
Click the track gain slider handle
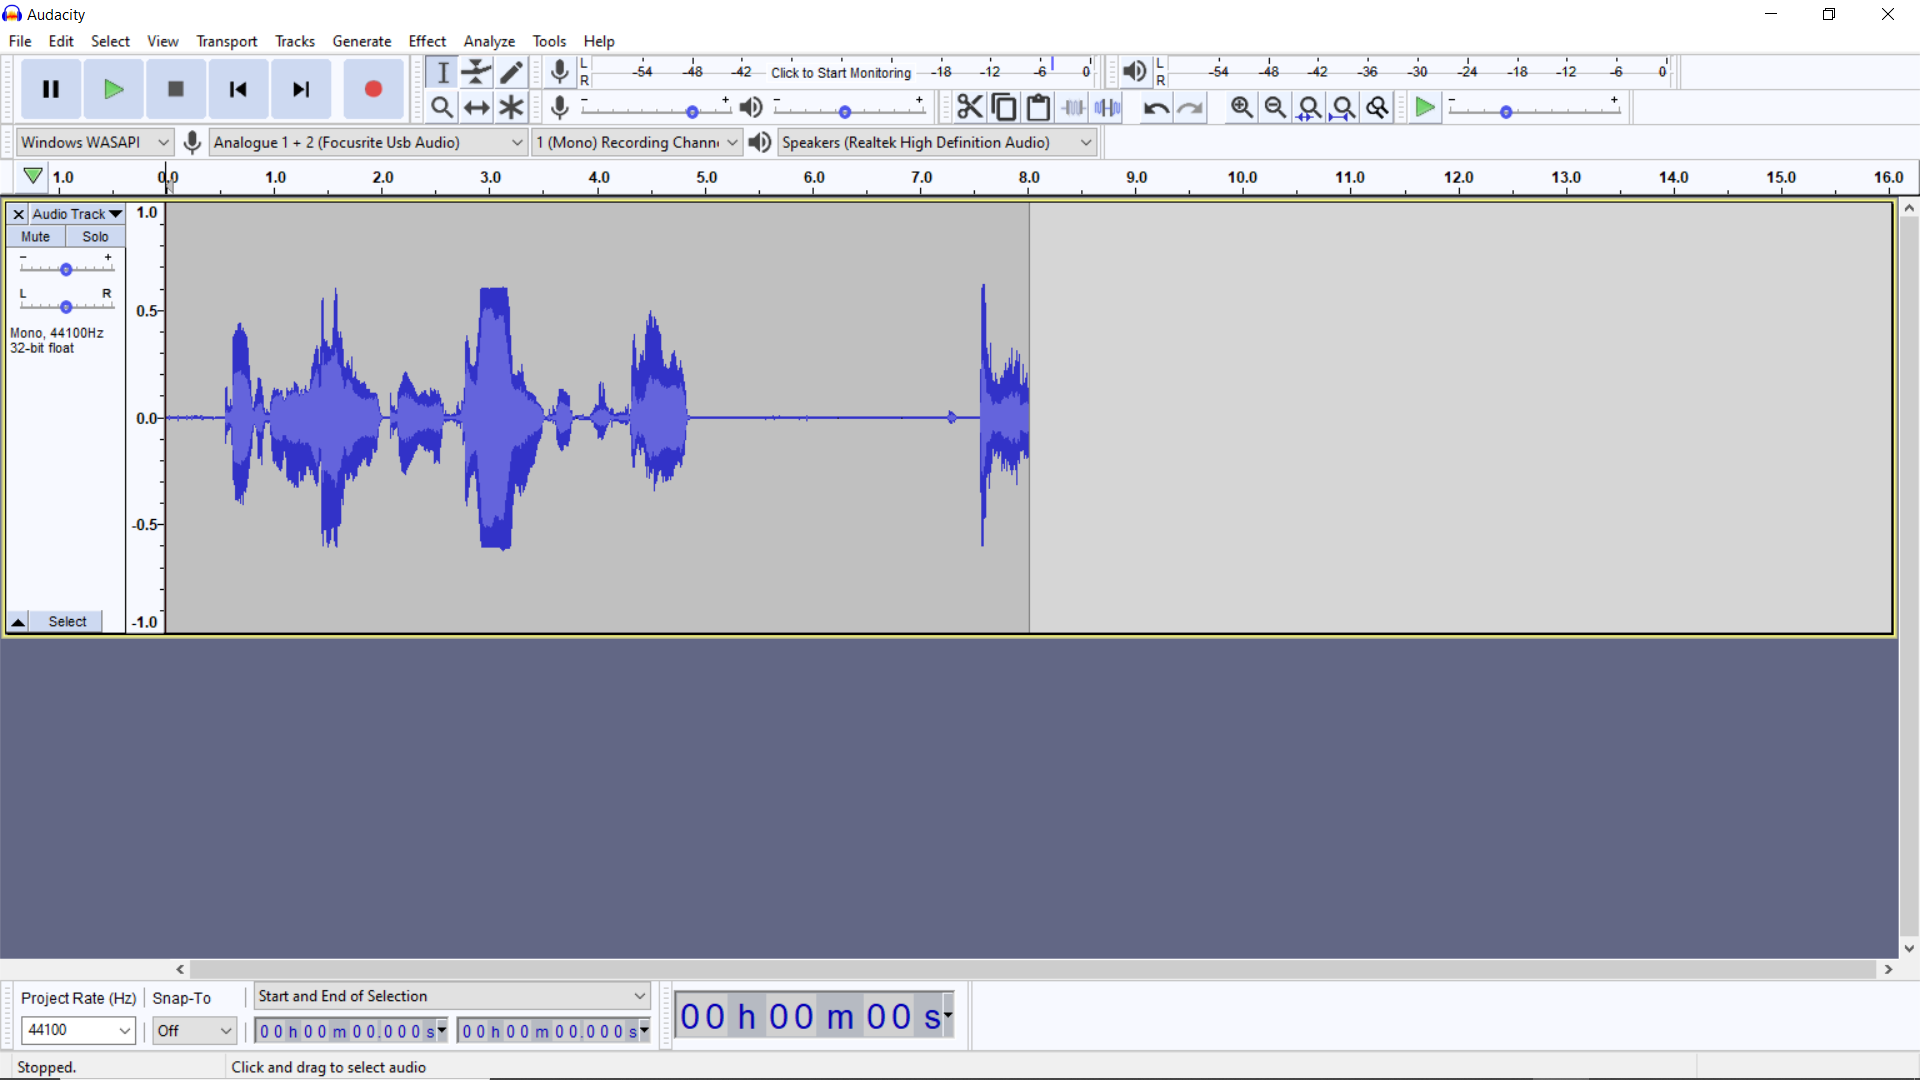[66, 269]
